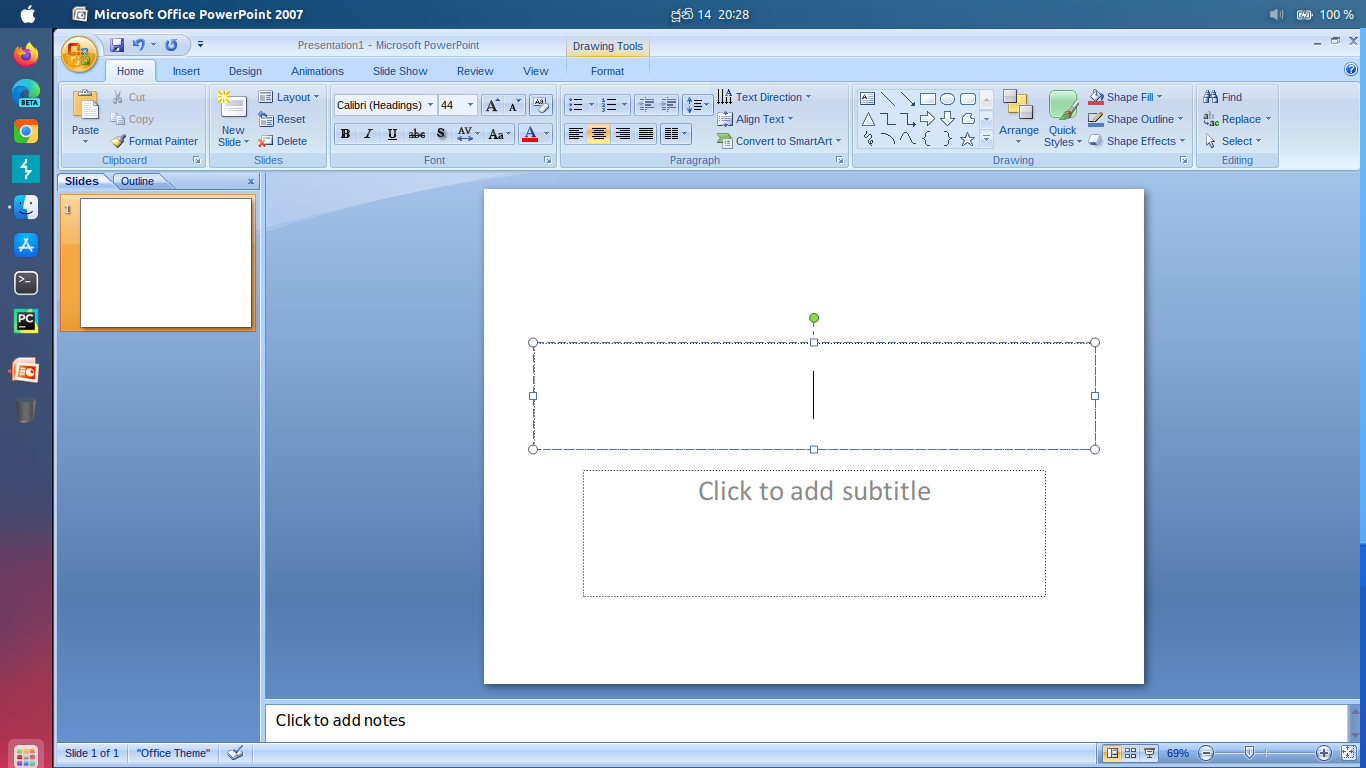Switch to the Outline pane tab
This screenshot has height=768, width=1366.
[138, 181]
